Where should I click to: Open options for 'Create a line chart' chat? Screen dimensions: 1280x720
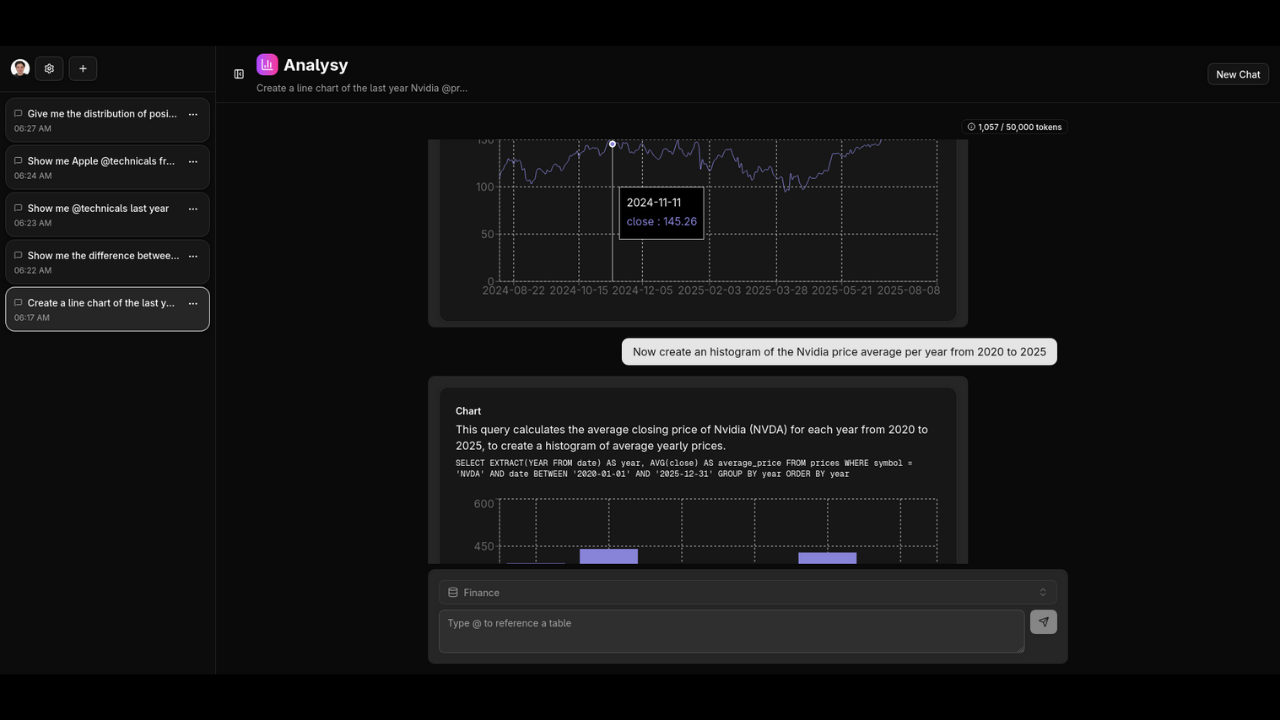[193, 303]
